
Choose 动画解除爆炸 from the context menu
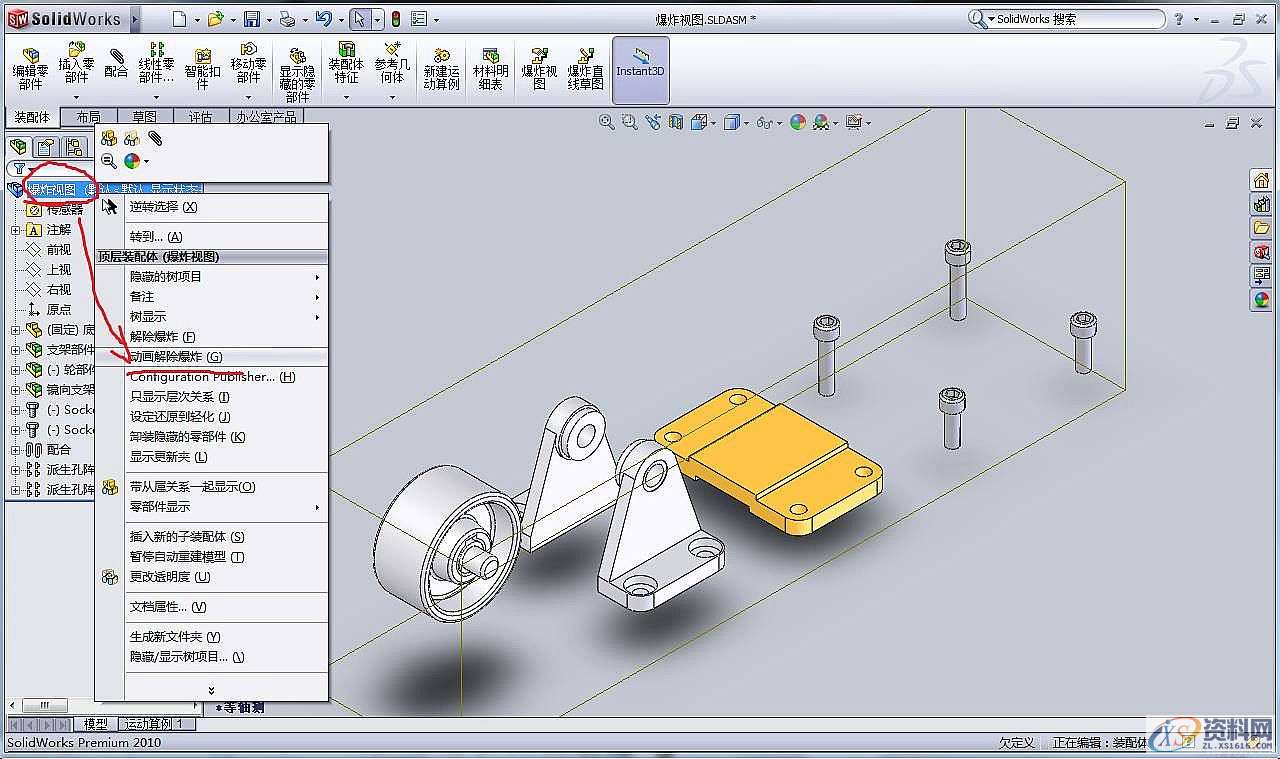(185, 356)
